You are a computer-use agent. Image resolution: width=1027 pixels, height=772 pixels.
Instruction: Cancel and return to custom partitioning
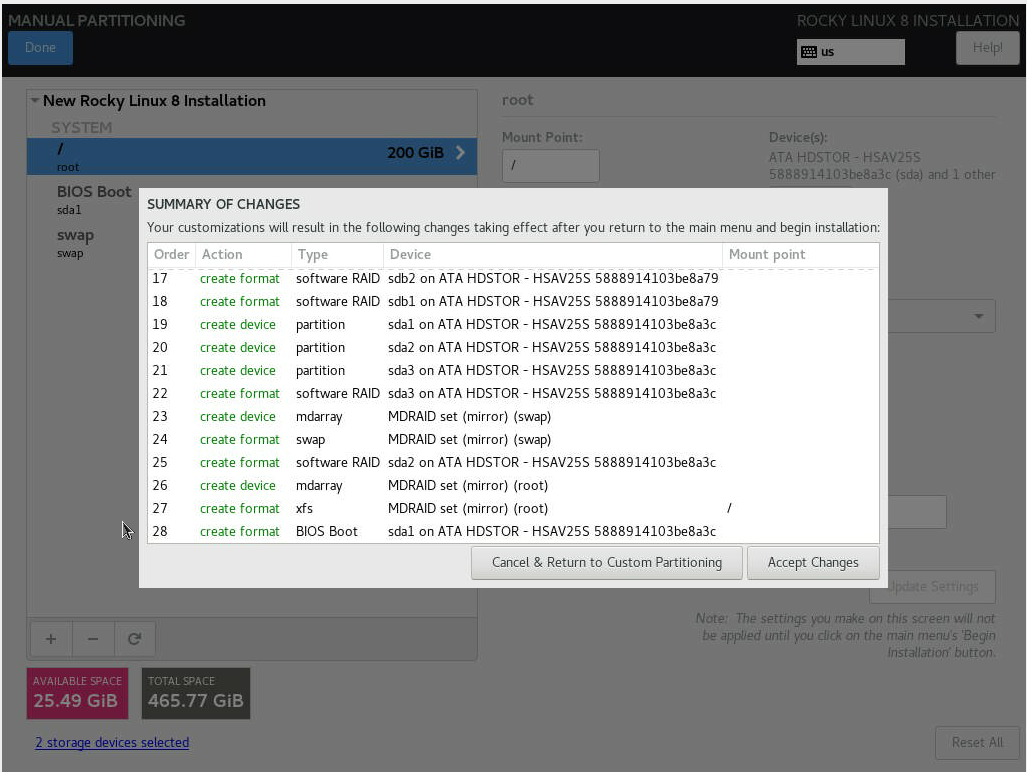(x=607, y=562)
